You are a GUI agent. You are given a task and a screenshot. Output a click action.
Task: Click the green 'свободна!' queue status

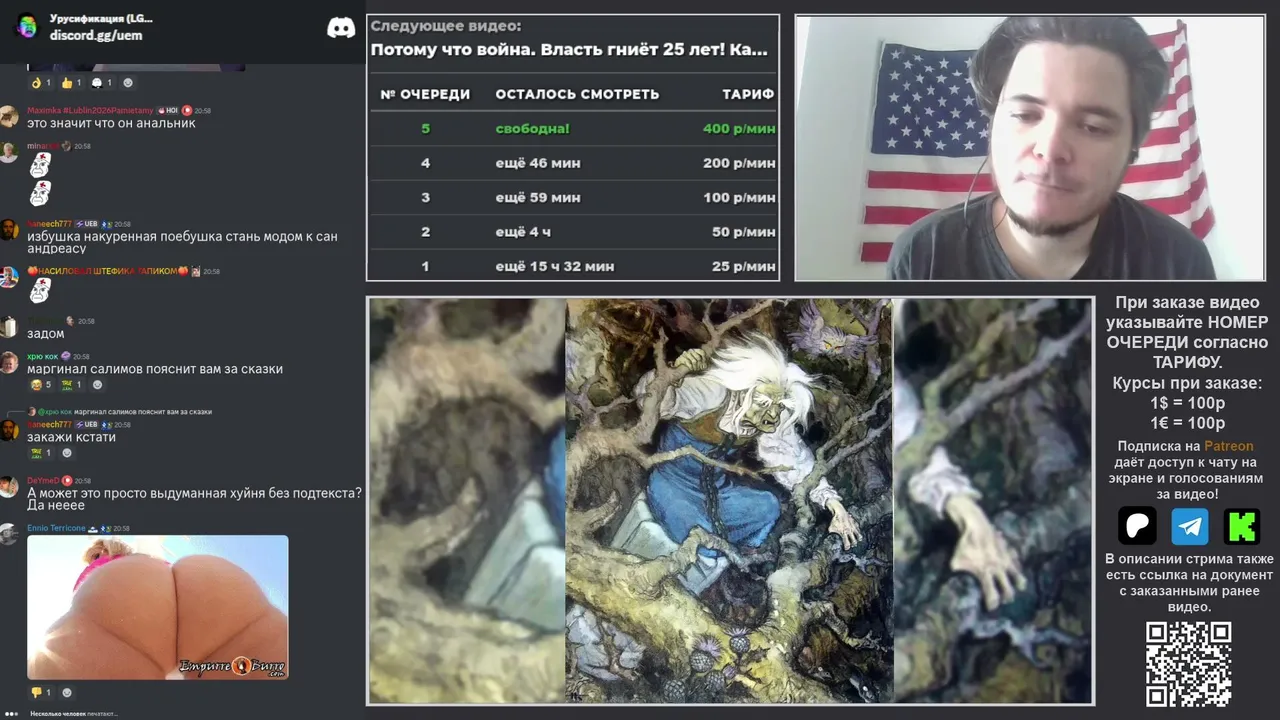pyautogui.click(x=532, y=128)
